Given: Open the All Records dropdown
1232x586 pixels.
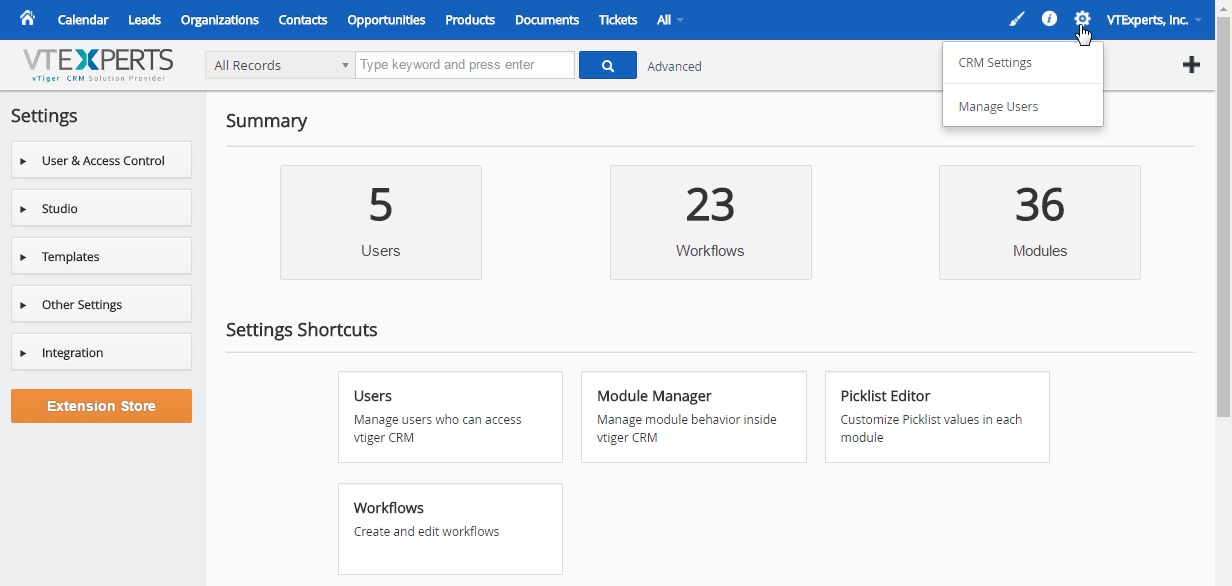Looking at the screenshot, I should coord(280,65).
